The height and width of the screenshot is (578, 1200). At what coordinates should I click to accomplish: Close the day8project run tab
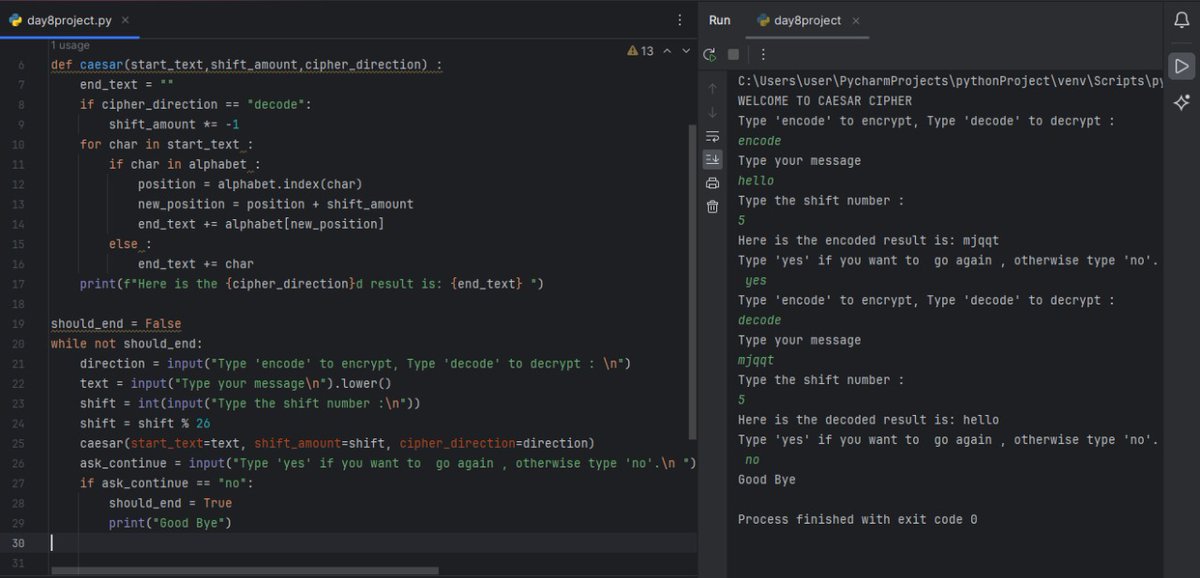coord(856,20)
